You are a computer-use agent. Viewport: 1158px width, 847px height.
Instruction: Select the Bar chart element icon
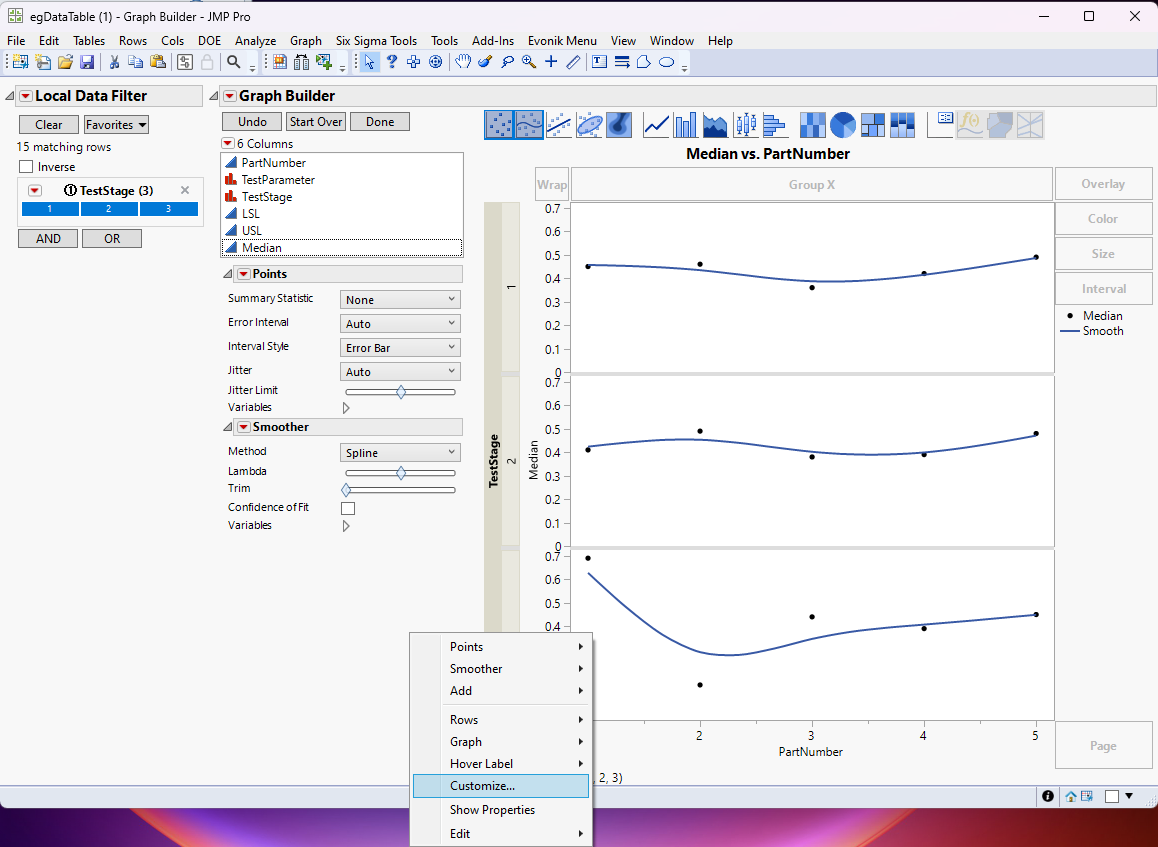tap(686, 125)
